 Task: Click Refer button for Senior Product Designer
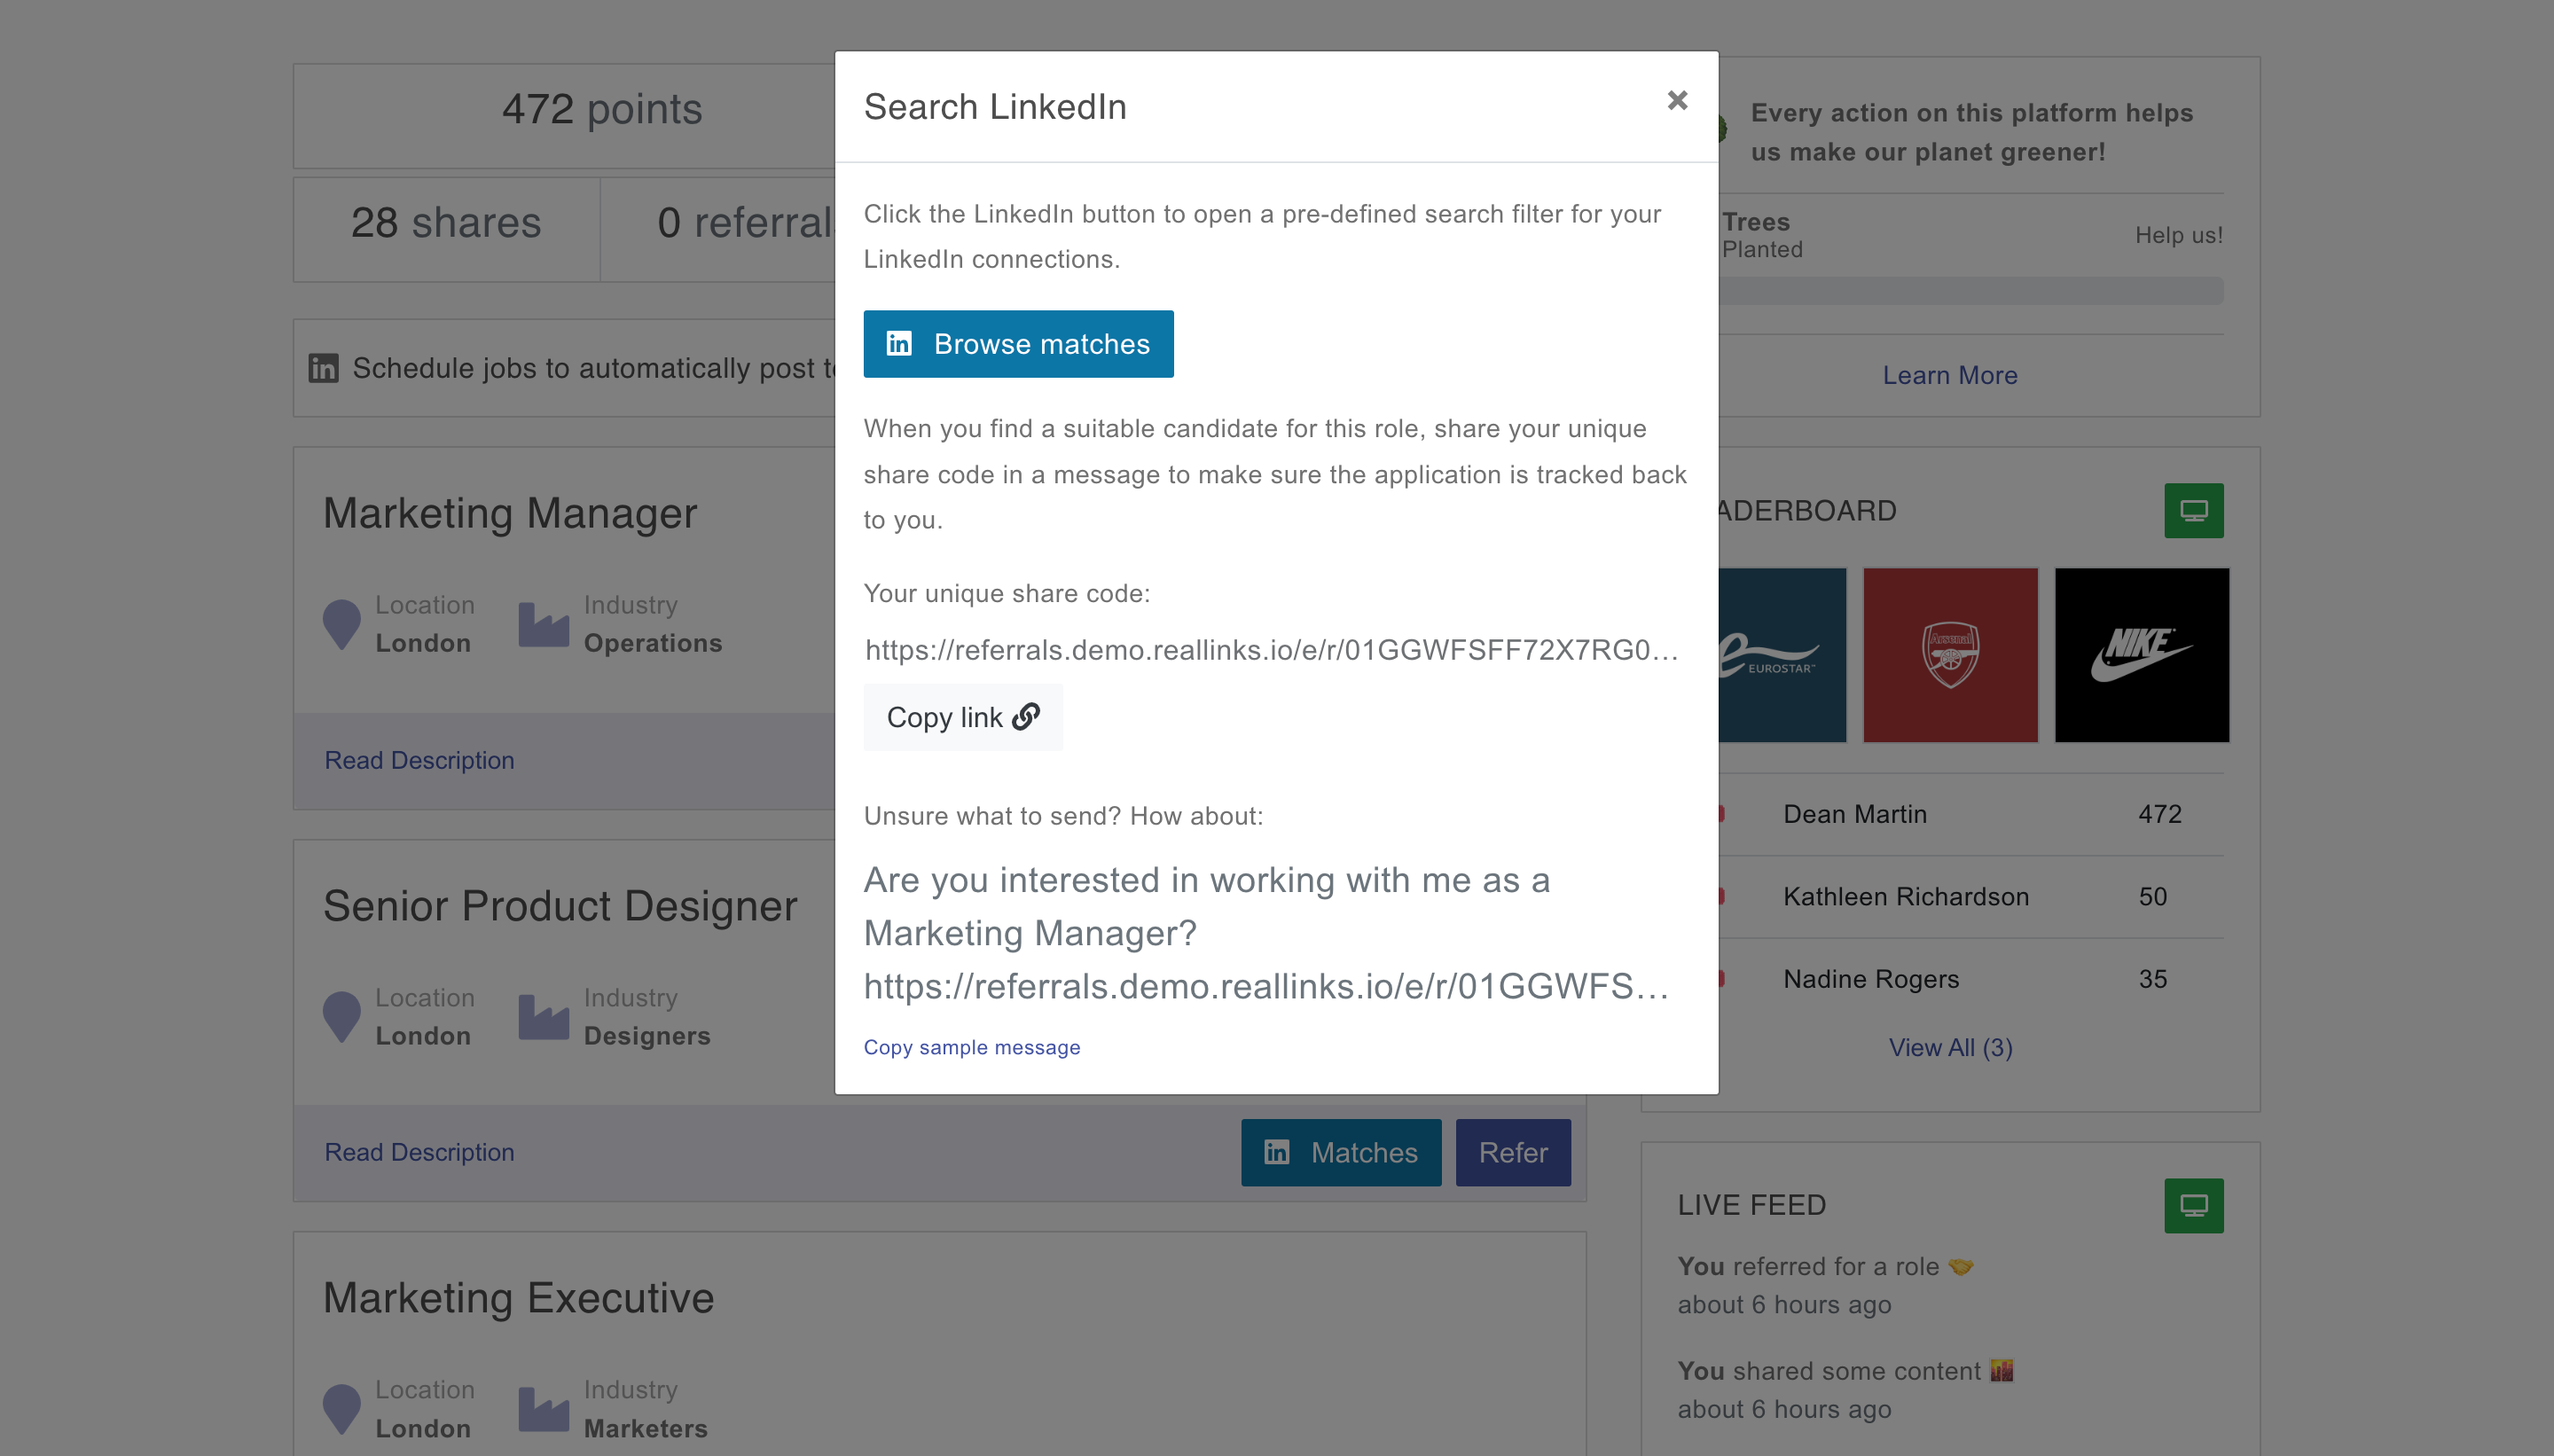[x=1512, y=1152]
